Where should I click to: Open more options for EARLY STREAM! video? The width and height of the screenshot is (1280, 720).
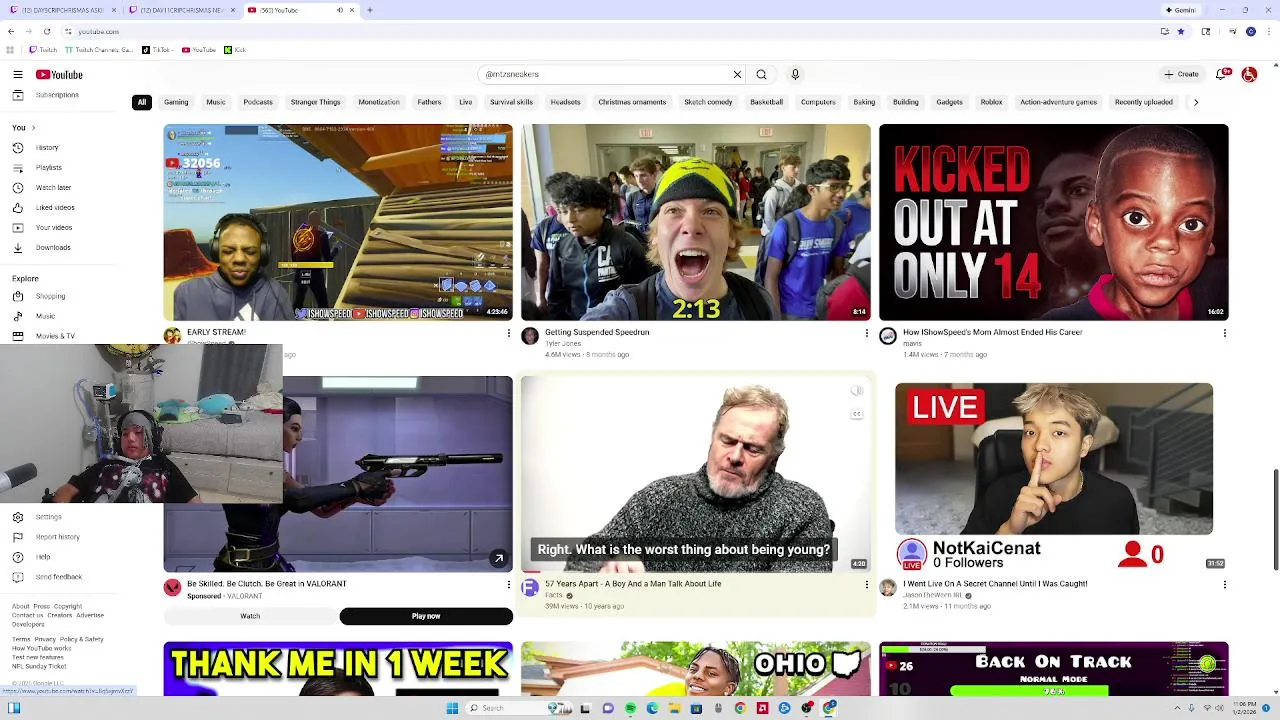click(x=508, y=333)
